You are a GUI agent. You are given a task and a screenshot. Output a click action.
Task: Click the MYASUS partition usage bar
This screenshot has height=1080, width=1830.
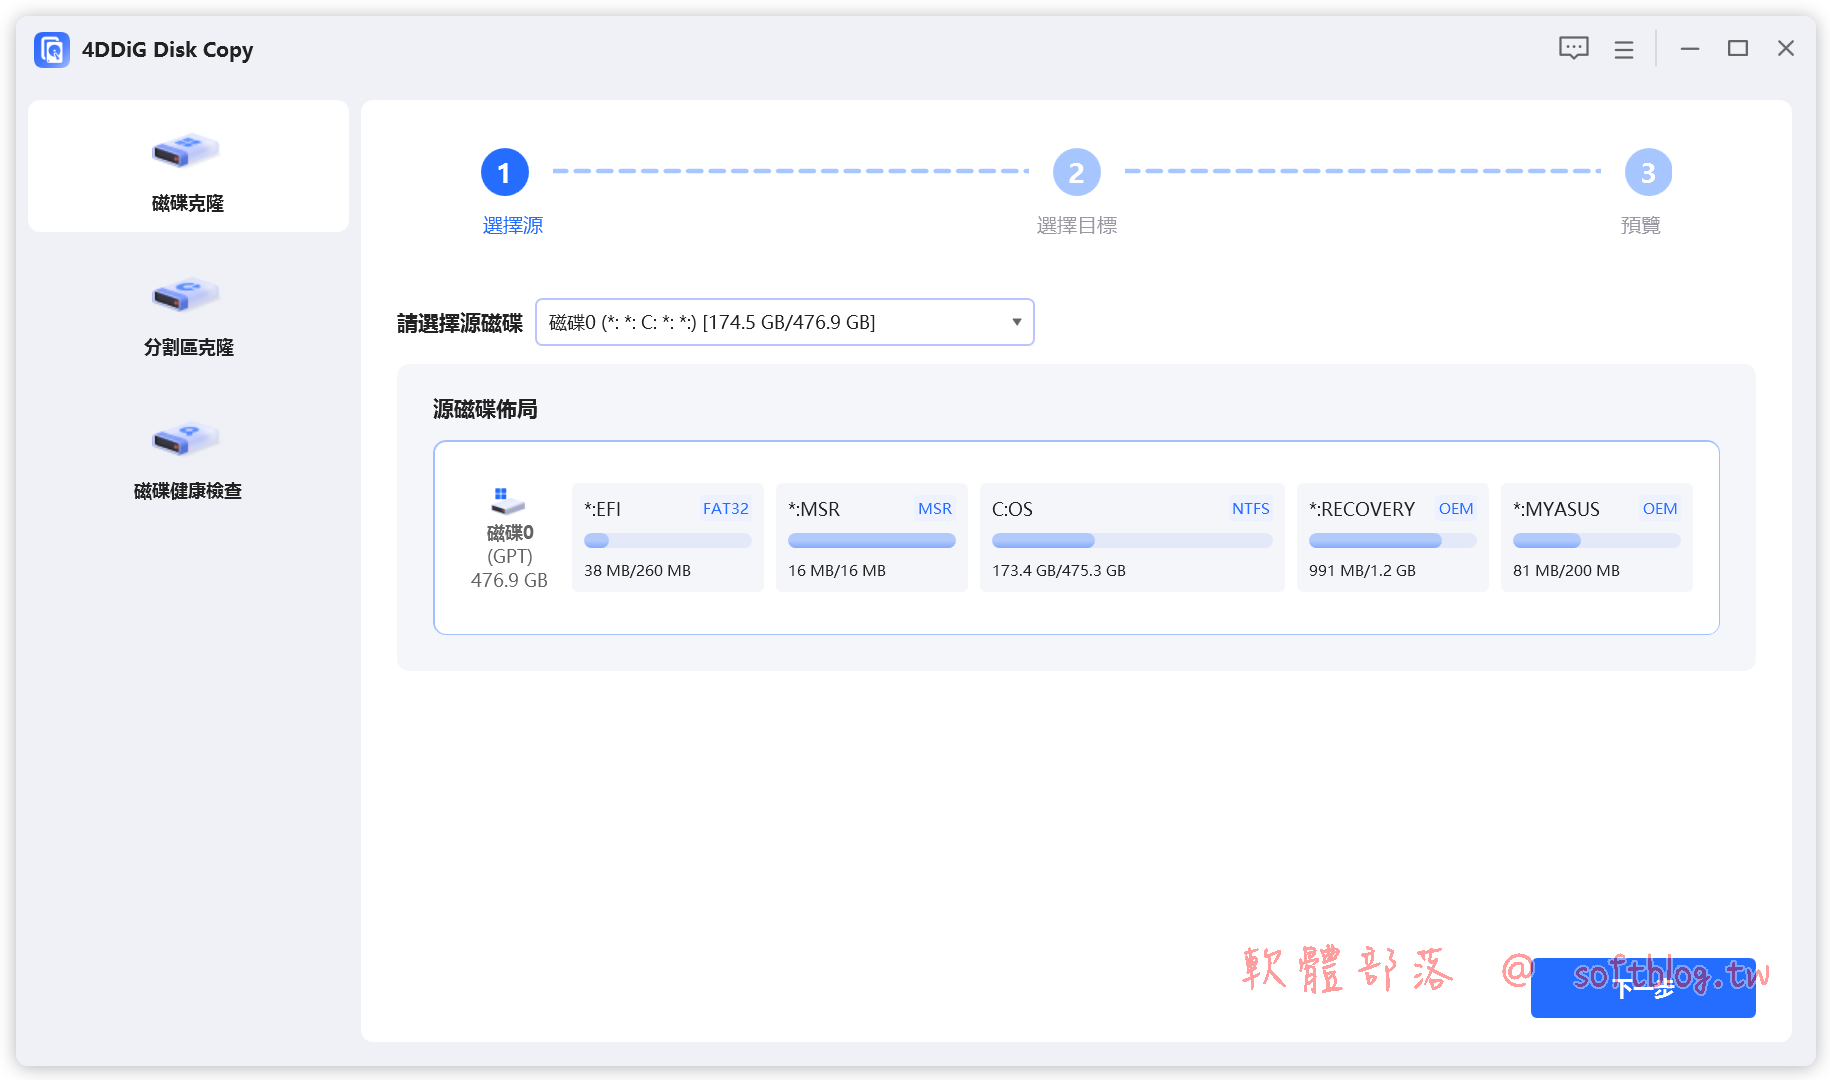(1596, 541)
